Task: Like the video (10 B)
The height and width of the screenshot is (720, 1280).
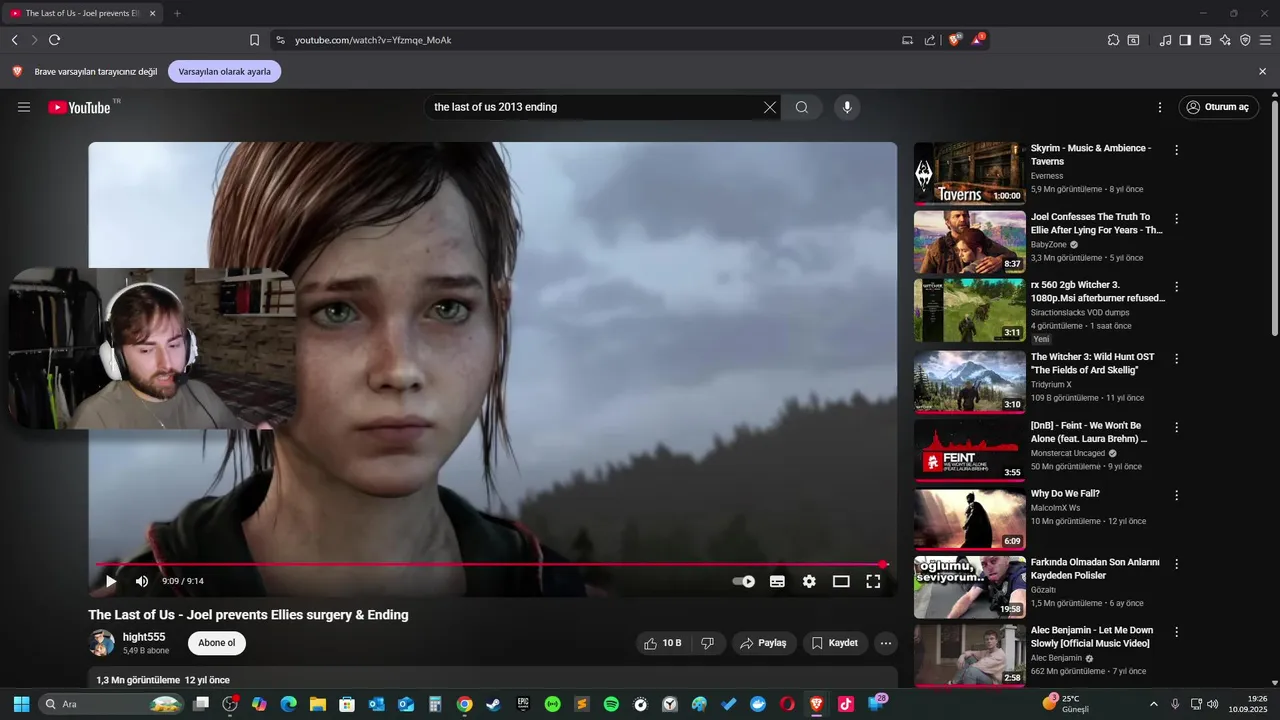Action: click(663, 643)
